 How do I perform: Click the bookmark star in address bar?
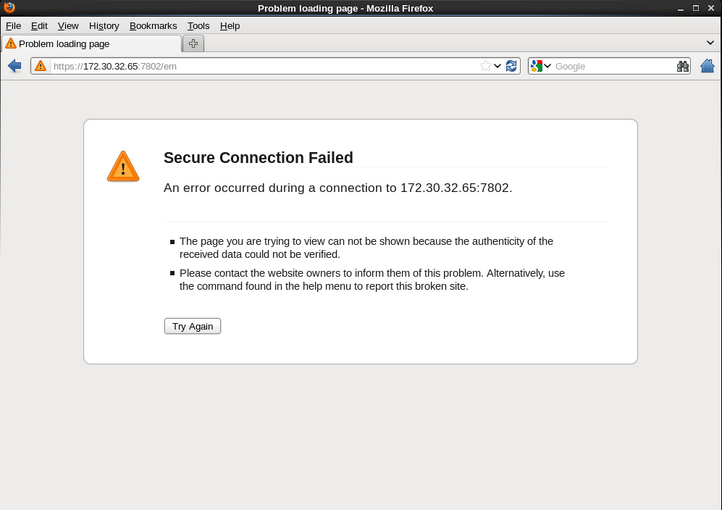[x=486, y=66]
